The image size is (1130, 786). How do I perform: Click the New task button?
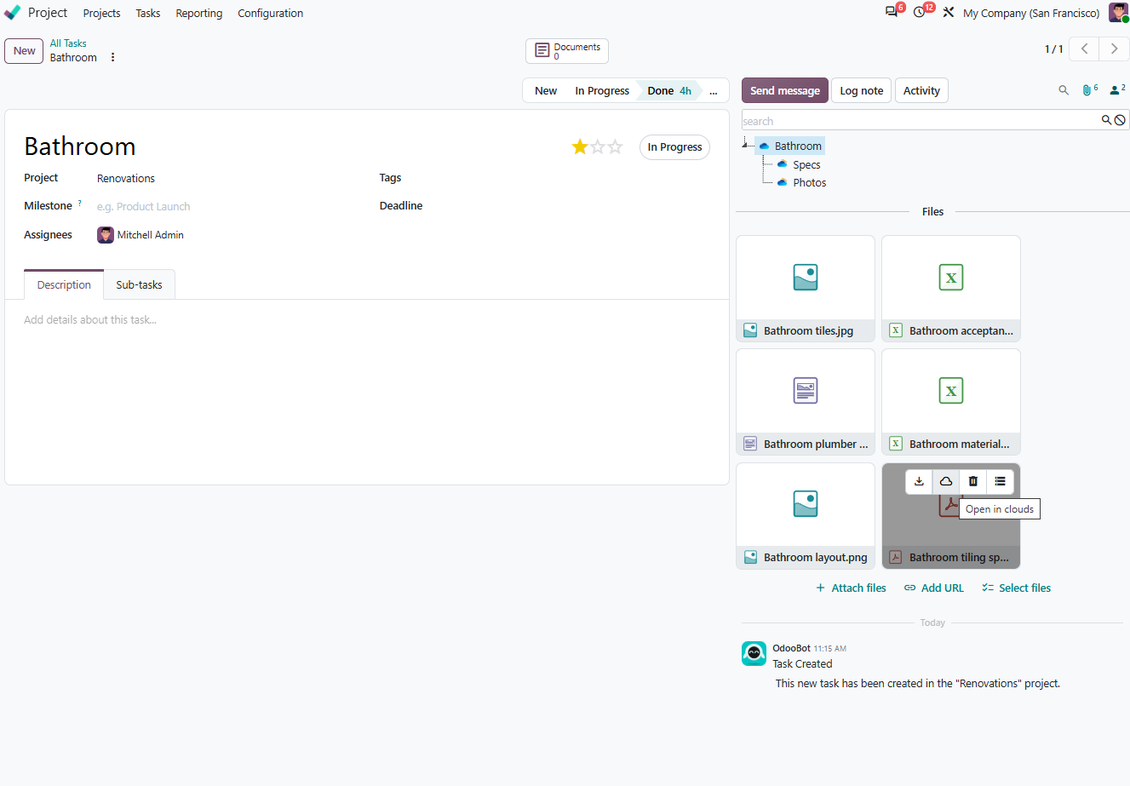tap(24, 50)
